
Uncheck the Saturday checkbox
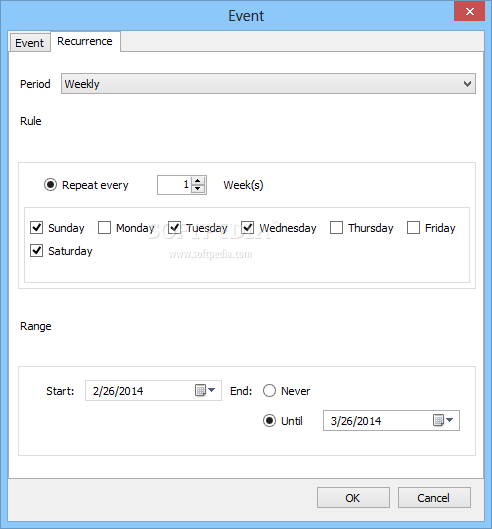36,251
